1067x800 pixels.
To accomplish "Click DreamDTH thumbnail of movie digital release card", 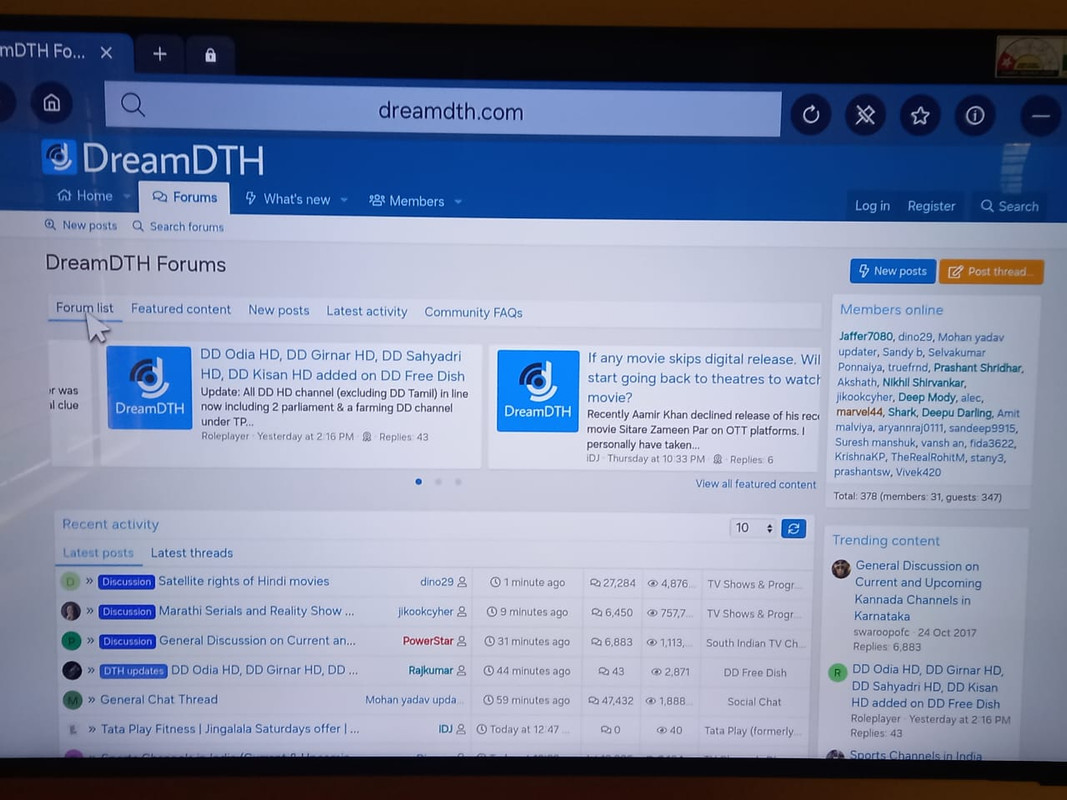I will (x=538, y=391).
